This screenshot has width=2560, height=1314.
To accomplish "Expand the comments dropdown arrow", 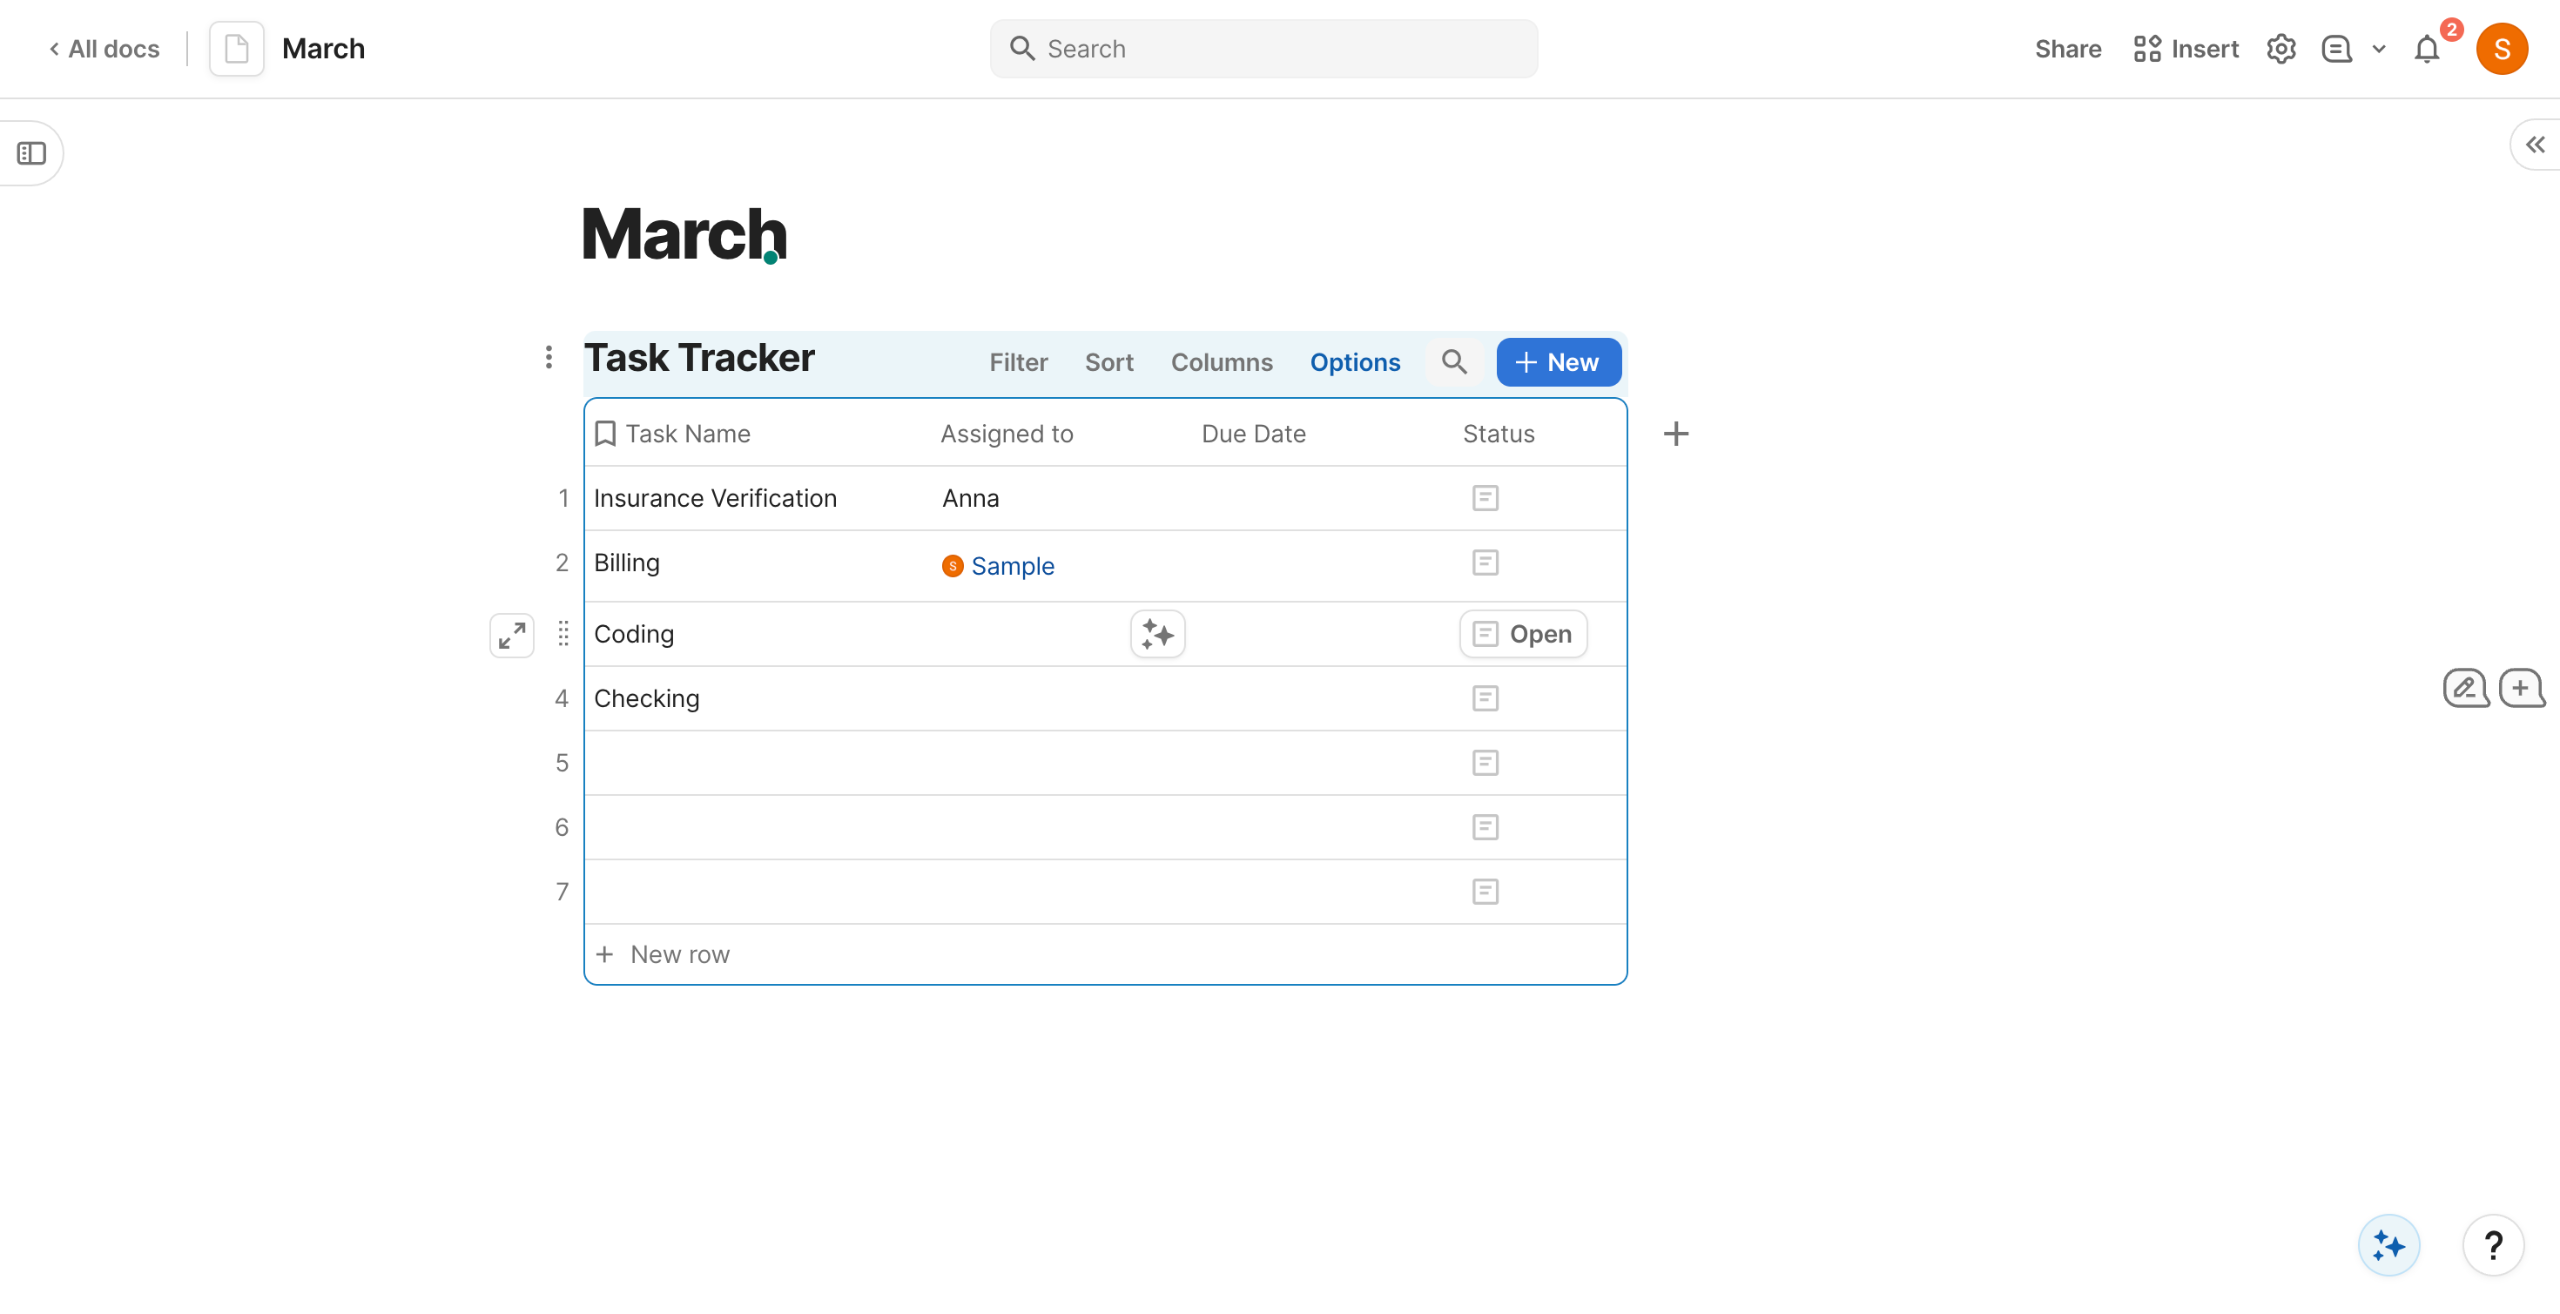I will pyautogui.click(x=2379, y=49).
